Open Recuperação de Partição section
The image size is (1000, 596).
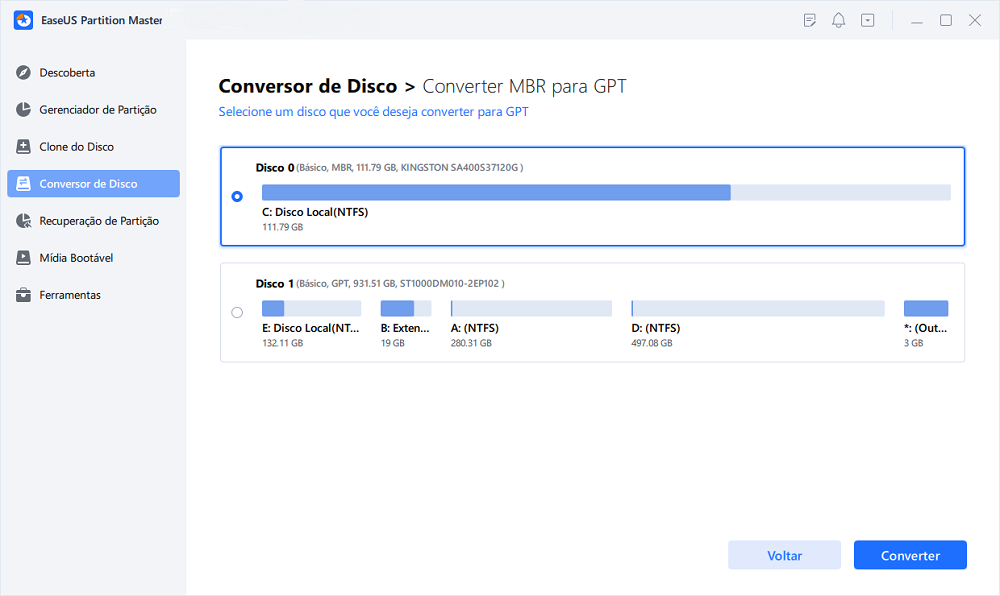click(x=93, y=221)
